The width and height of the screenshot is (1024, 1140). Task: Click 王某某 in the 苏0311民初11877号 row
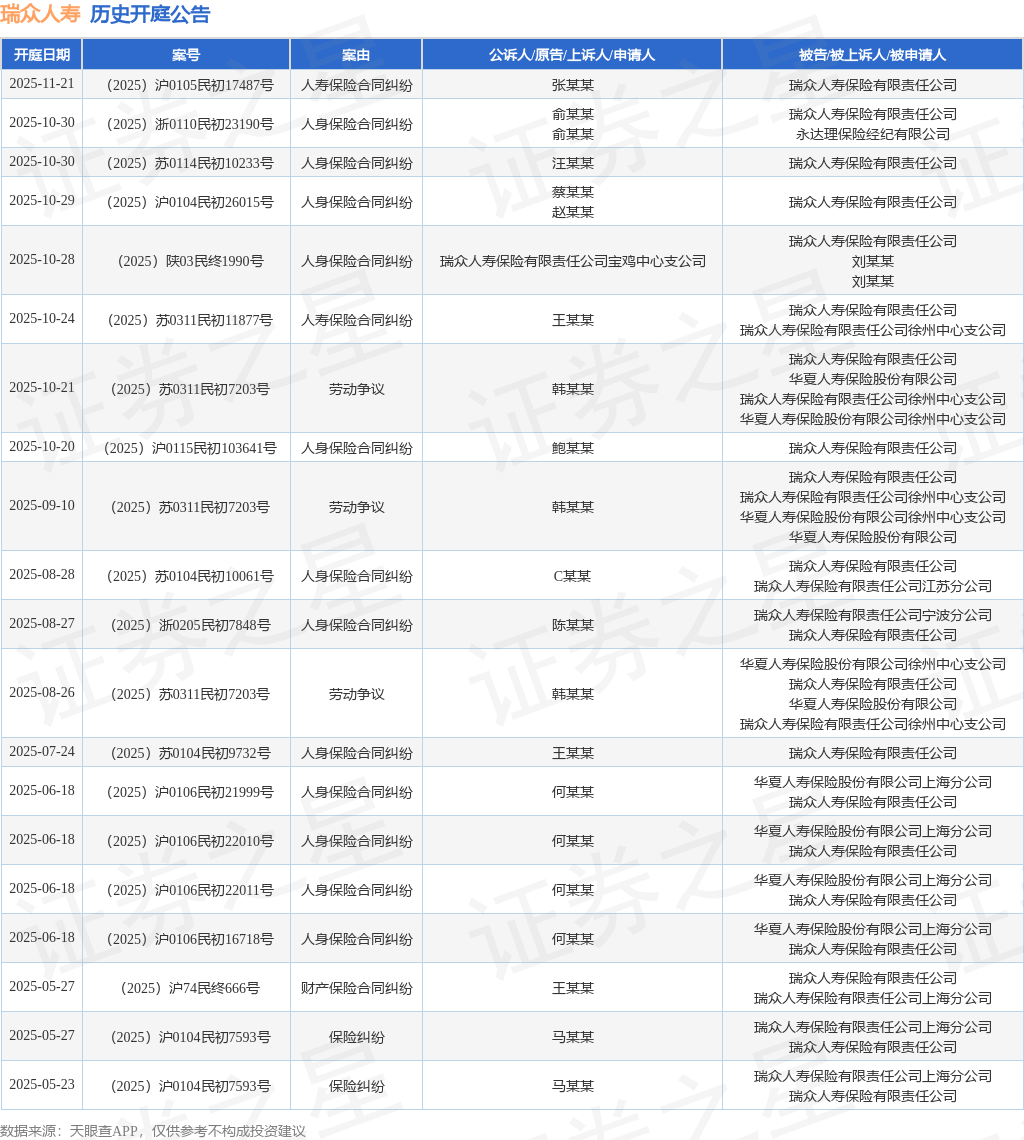coord(572,320)
